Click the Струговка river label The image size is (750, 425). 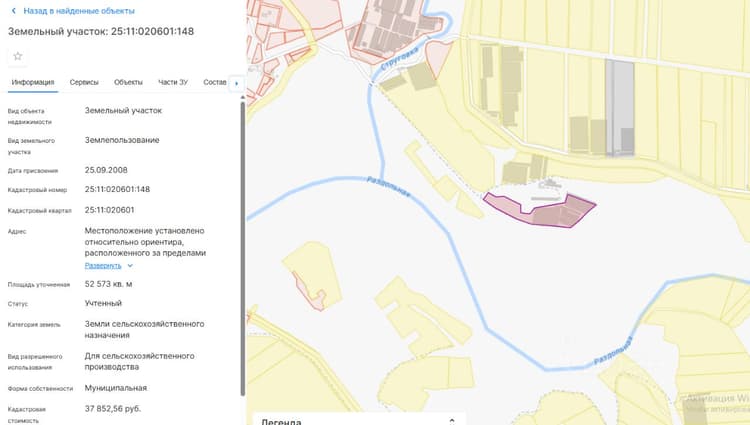[400, 59]
